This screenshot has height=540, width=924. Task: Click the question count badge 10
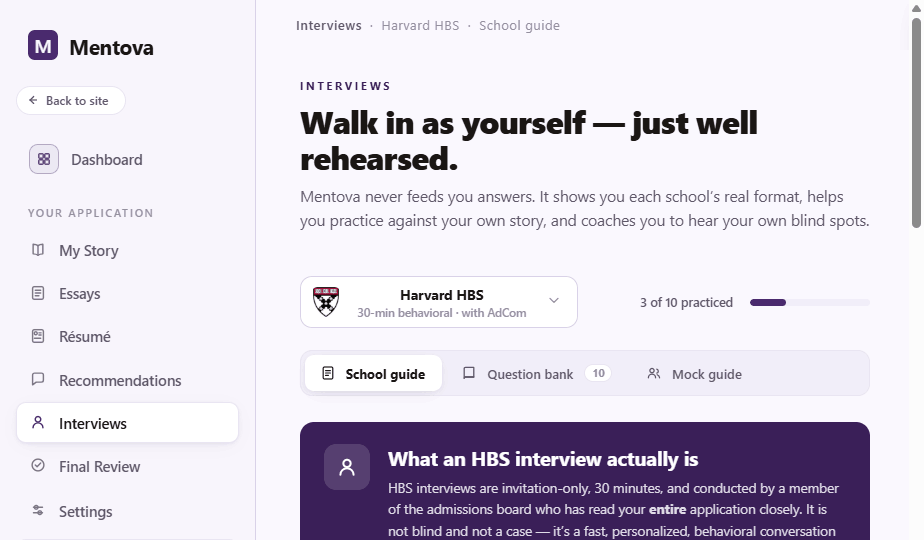coord(598,373)
